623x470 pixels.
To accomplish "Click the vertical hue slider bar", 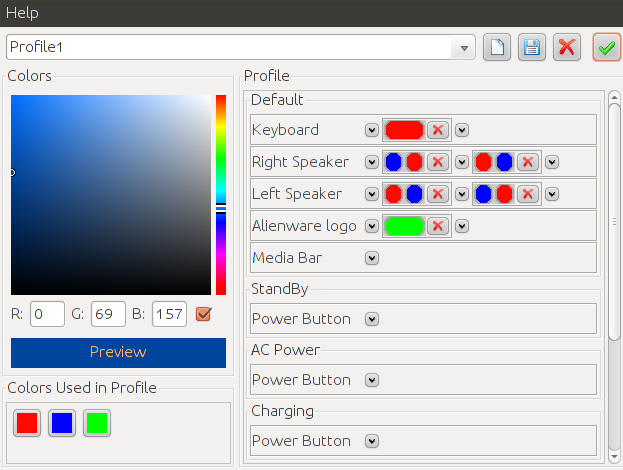I will [221, 195].
